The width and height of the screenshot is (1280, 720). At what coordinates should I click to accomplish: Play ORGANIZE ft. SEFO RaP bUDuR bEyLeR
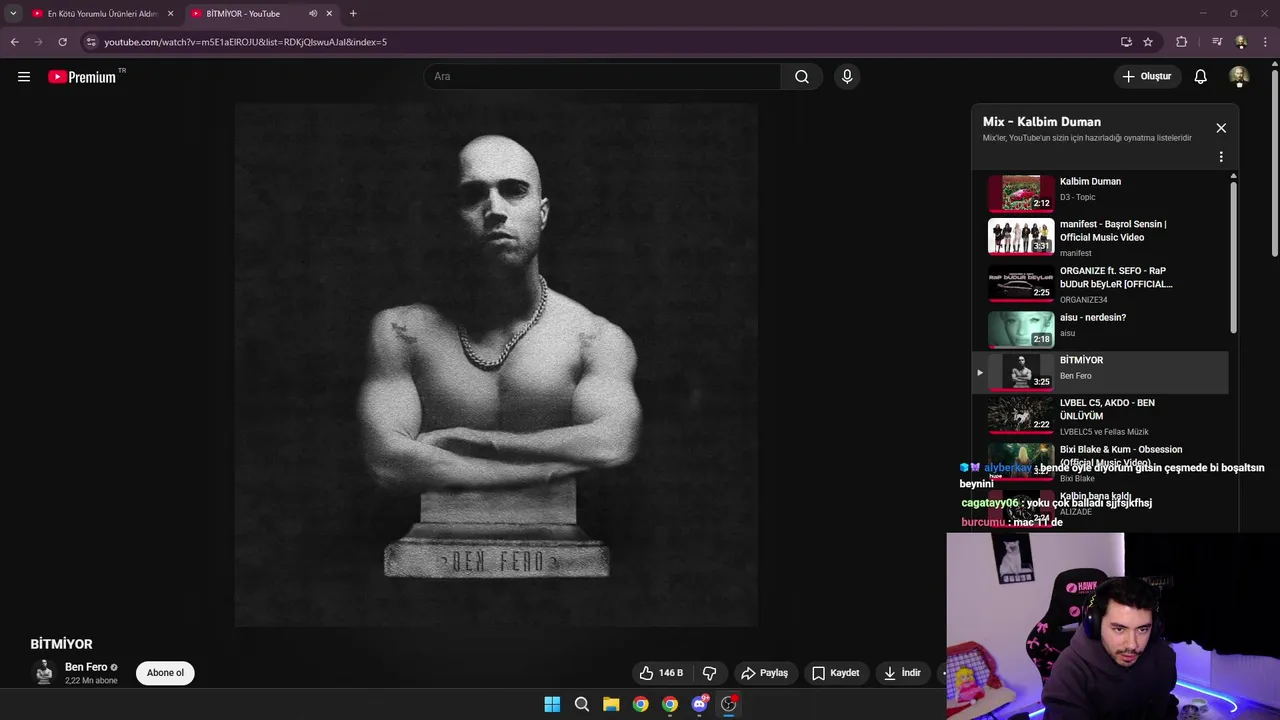(x=1100, y=284)
